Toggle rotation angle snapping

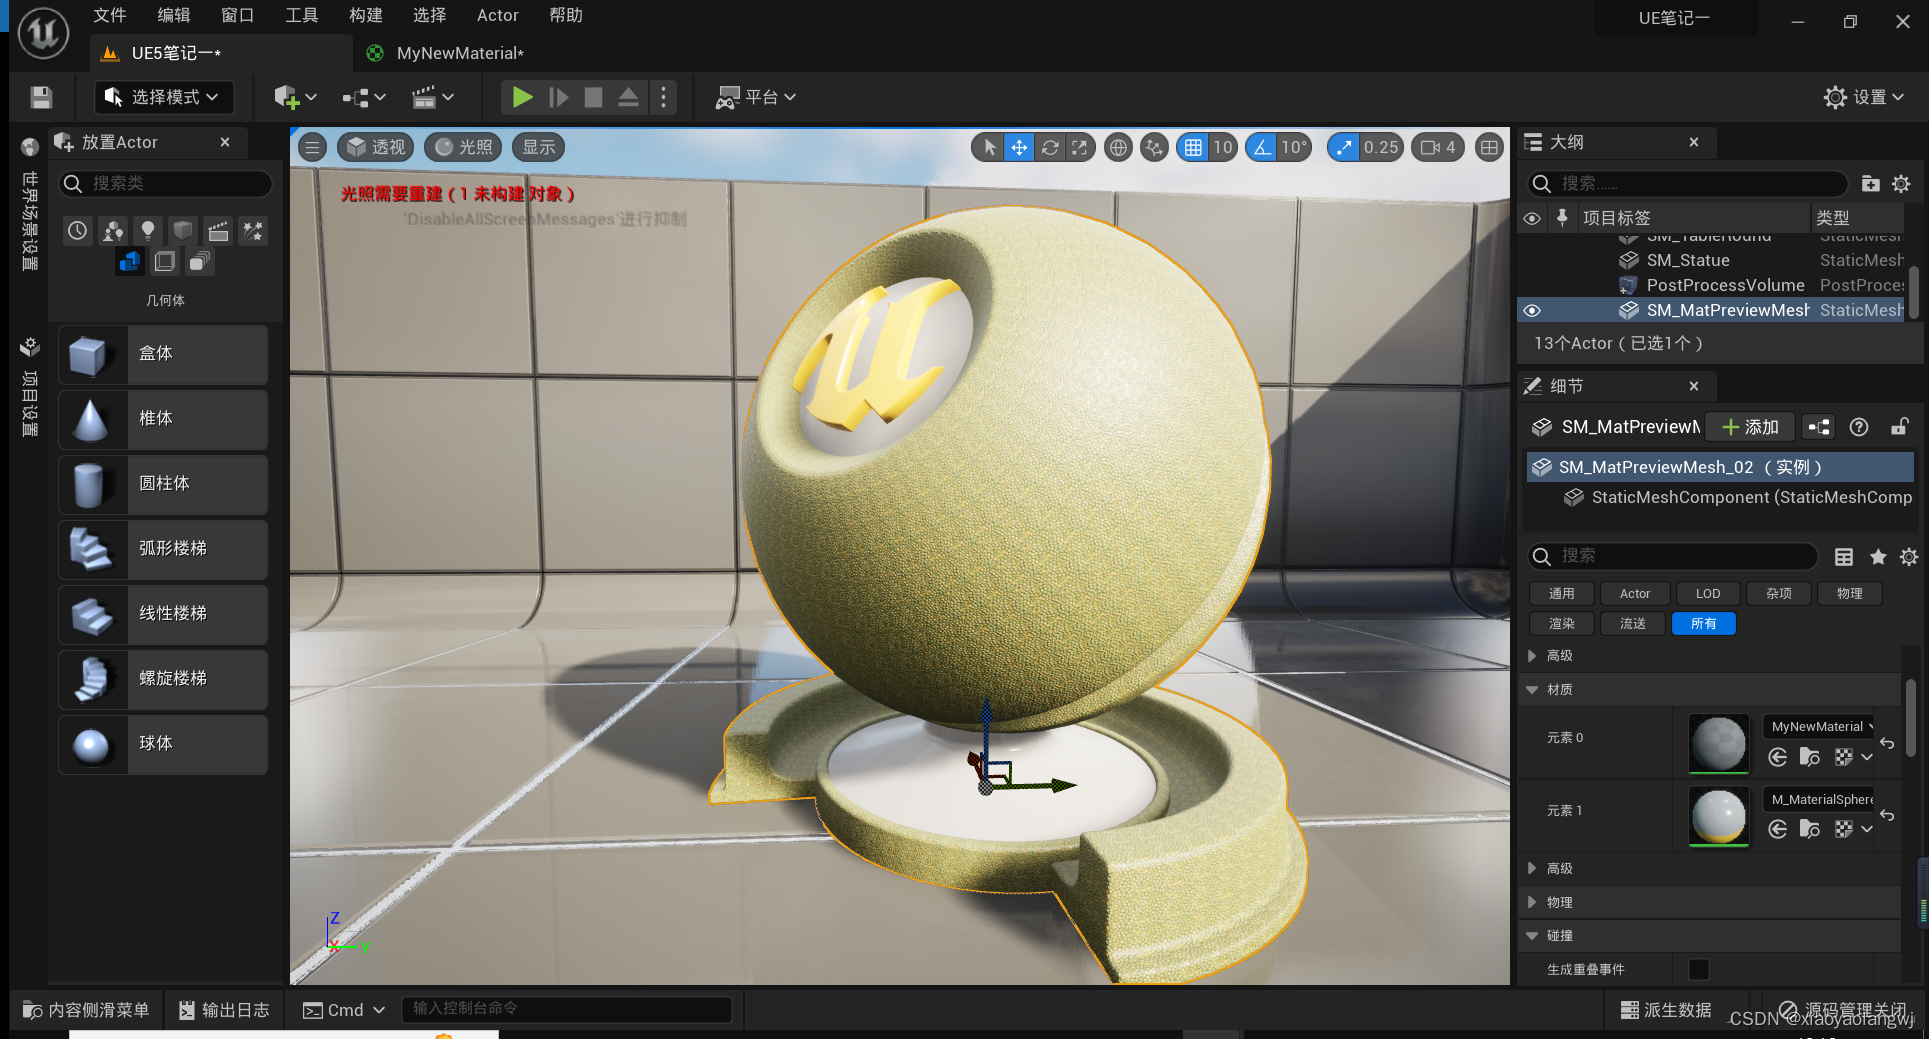(x=1262, y=147)
